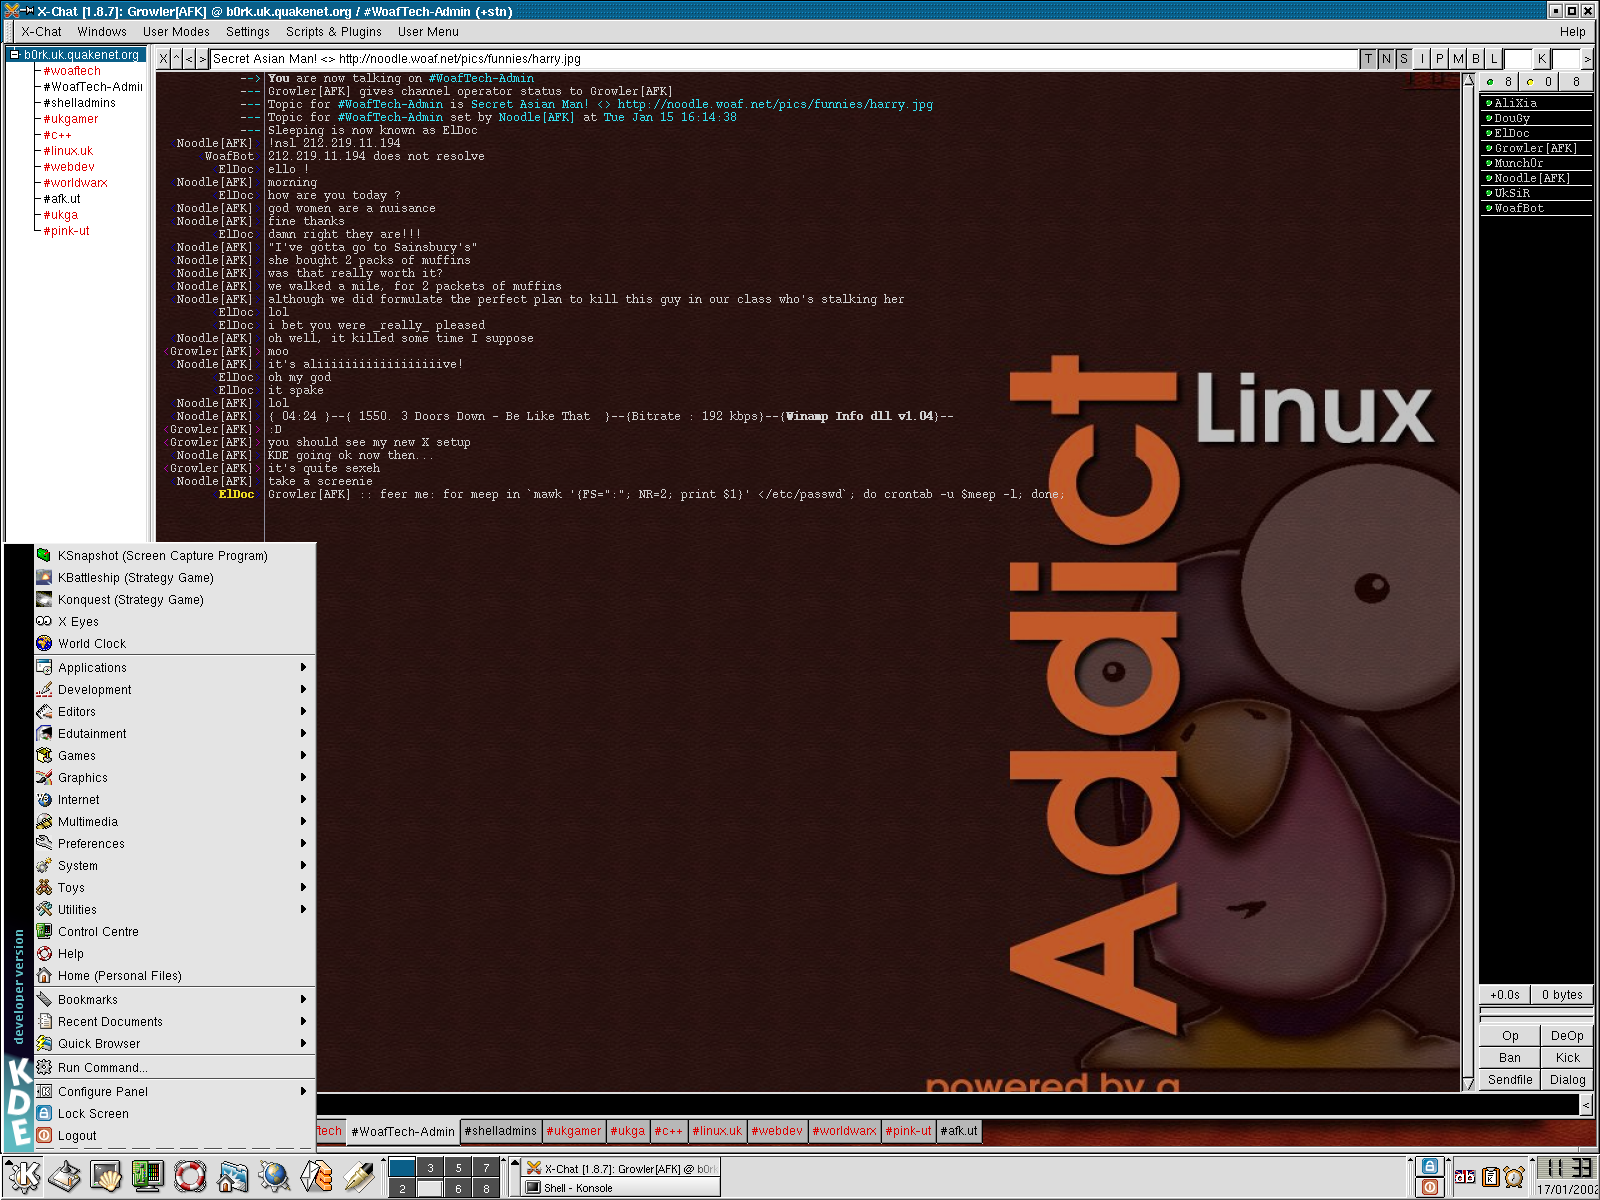The width and height of the screenshot is (1600, 1200).
Task: Toggle channel mode N button
Action: (1386, 59)
